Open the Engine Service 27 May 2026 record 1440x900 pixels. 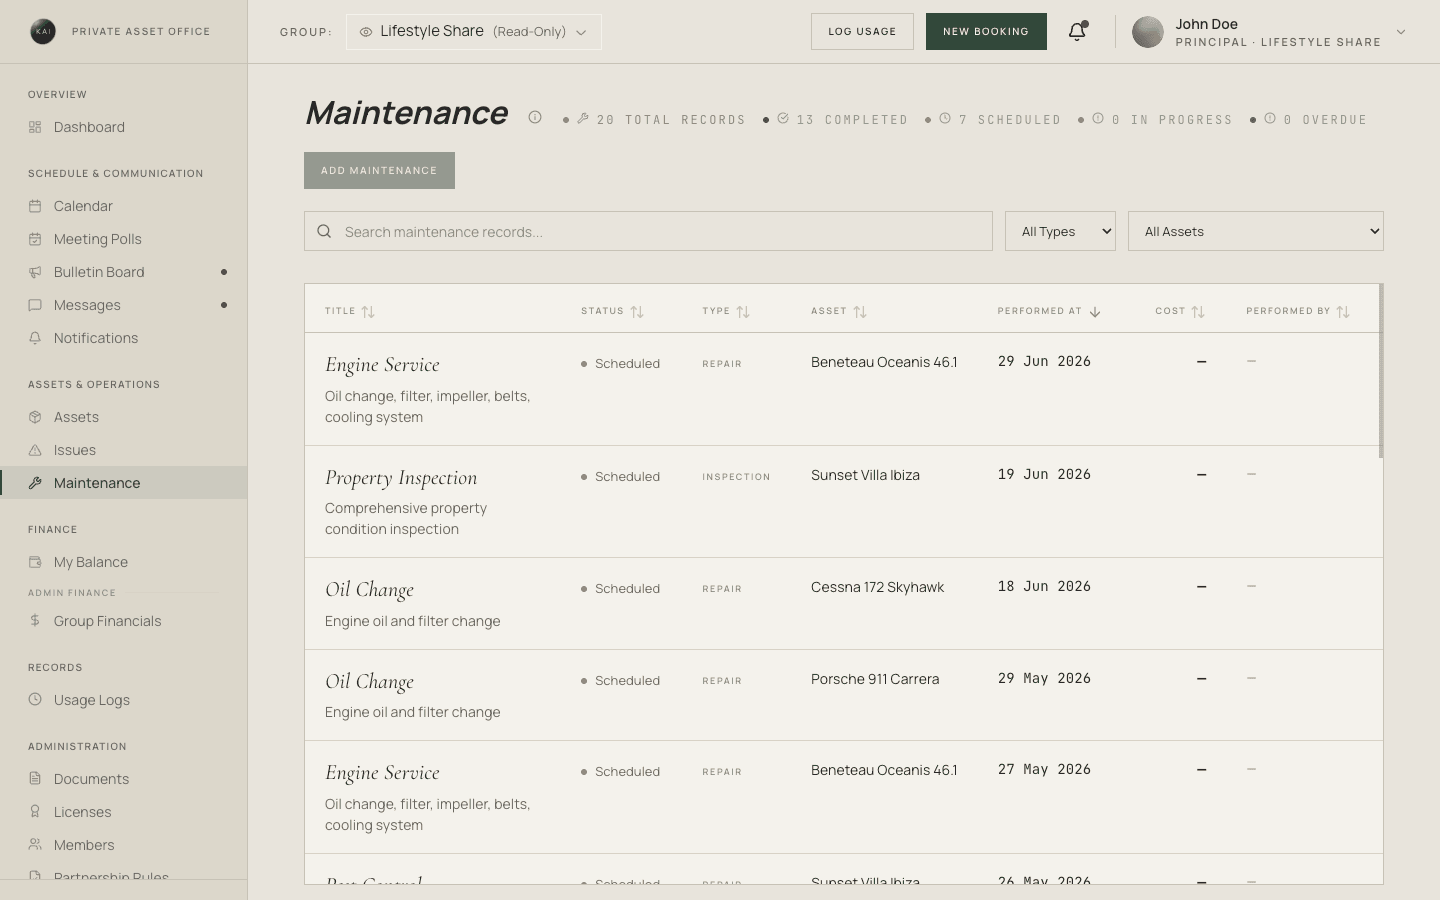pyautogui.click(x=844, y=797)
